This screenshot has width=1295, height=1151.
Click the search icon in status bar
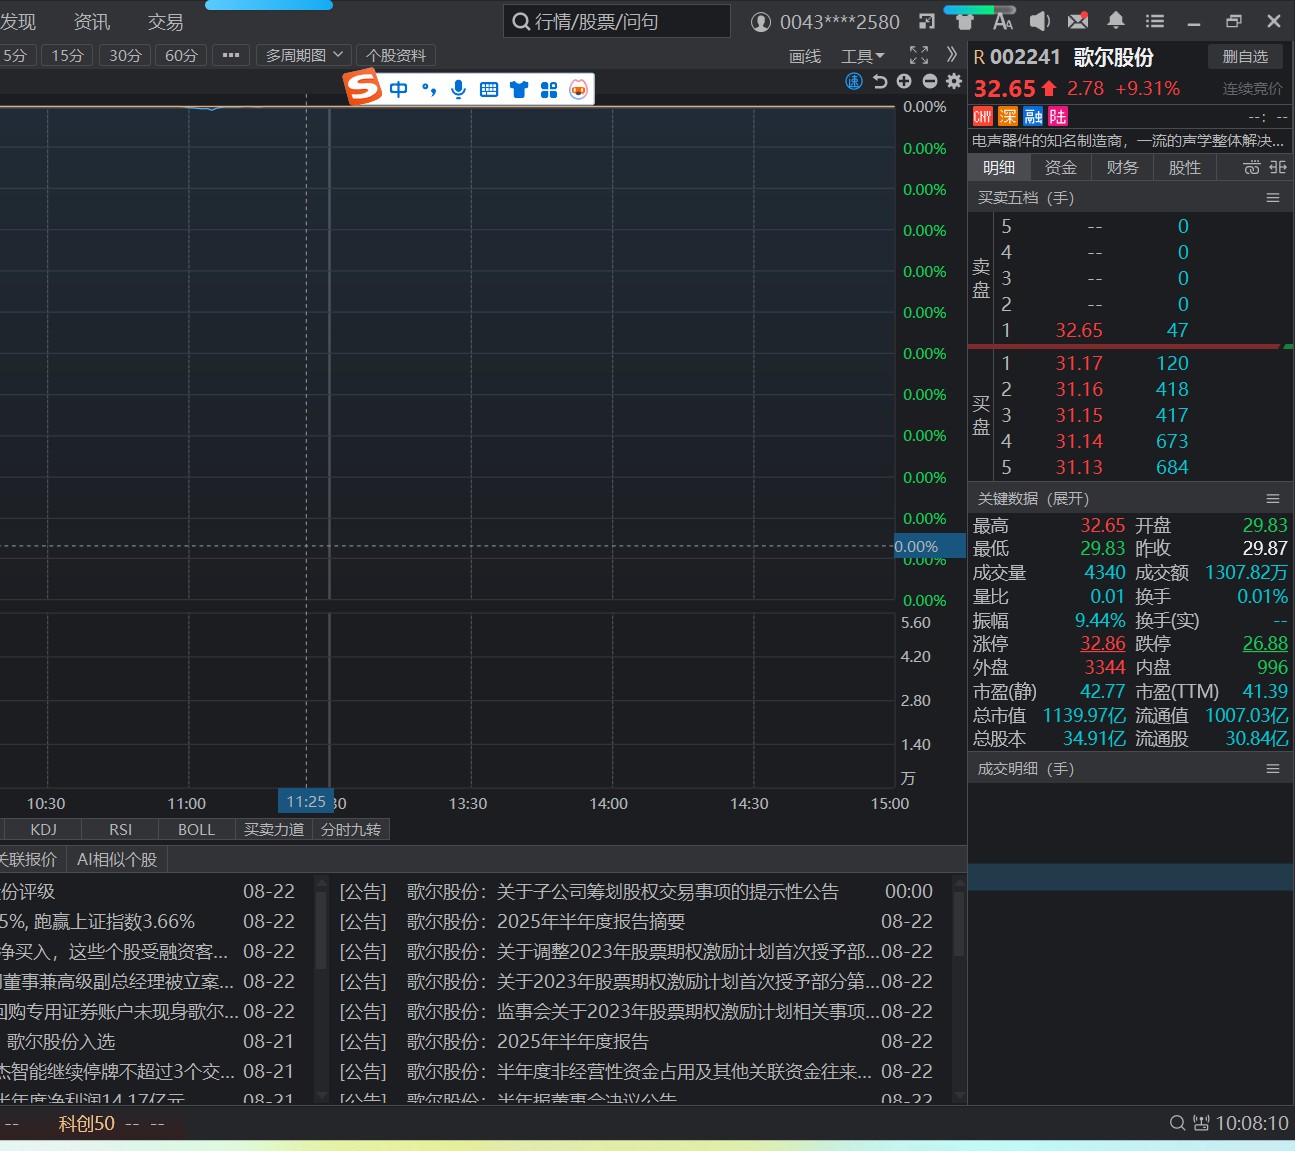[1178, 1123]
